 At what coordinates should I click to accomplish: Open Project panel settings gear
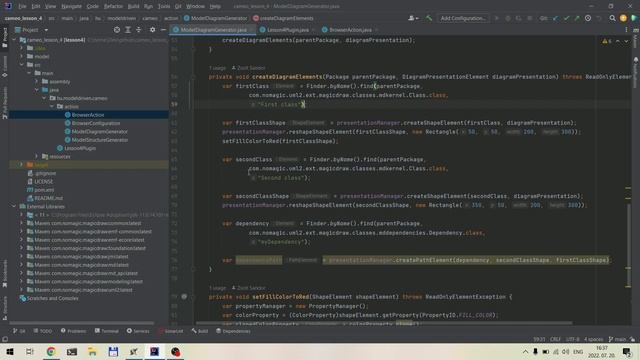coord(152,30)
